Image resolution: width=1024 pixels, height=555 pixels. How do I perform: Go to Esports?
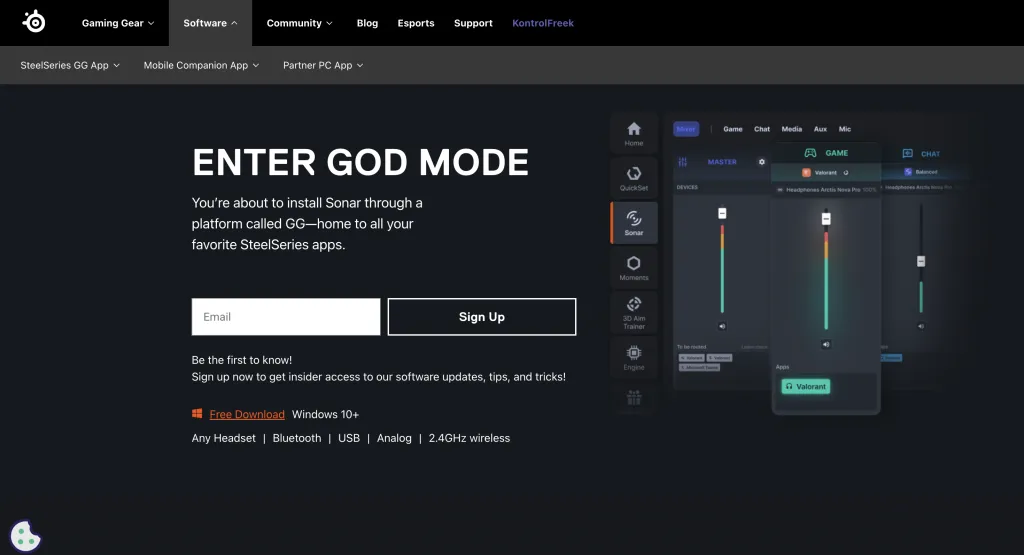[415, 23]
